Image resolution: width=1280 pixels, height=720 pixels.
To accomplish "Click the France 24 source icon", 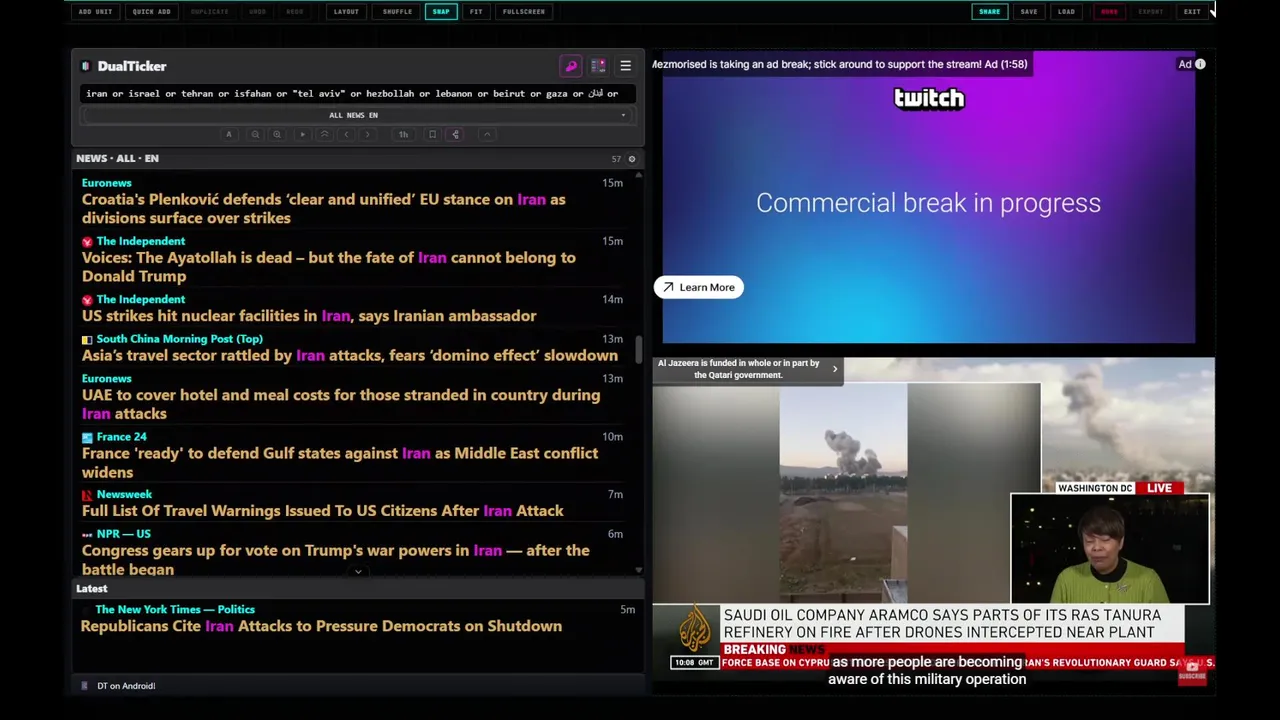I will (87, 437).
